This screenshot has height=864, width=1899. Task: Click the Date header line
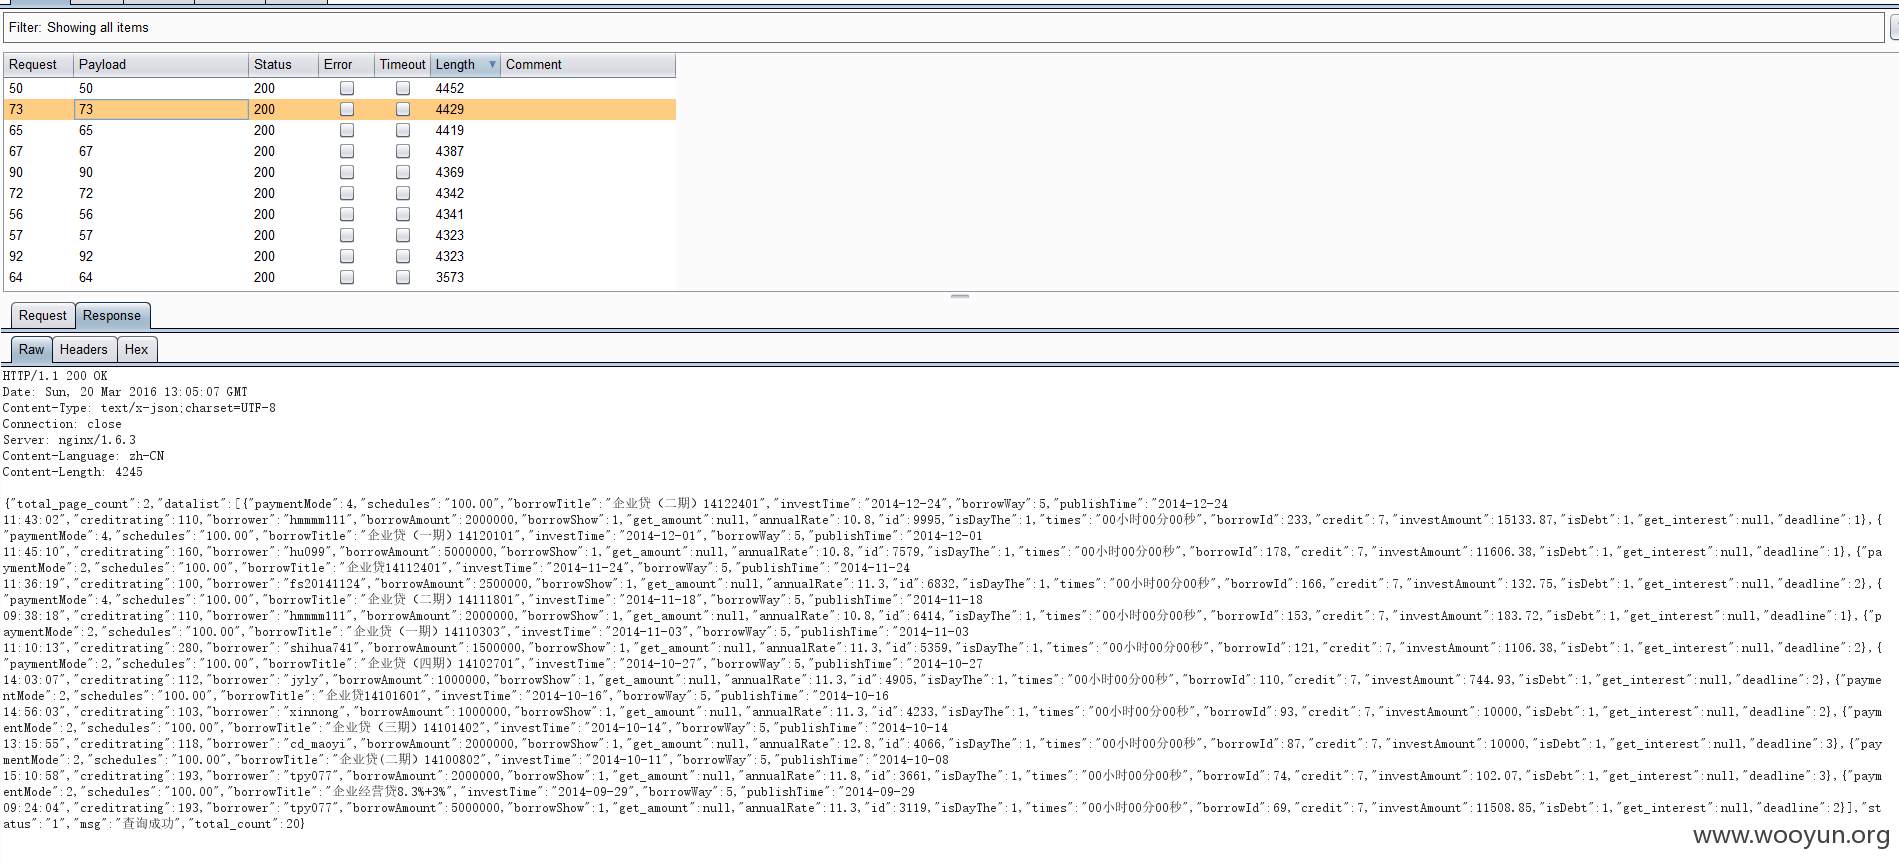tap(125, 392)
